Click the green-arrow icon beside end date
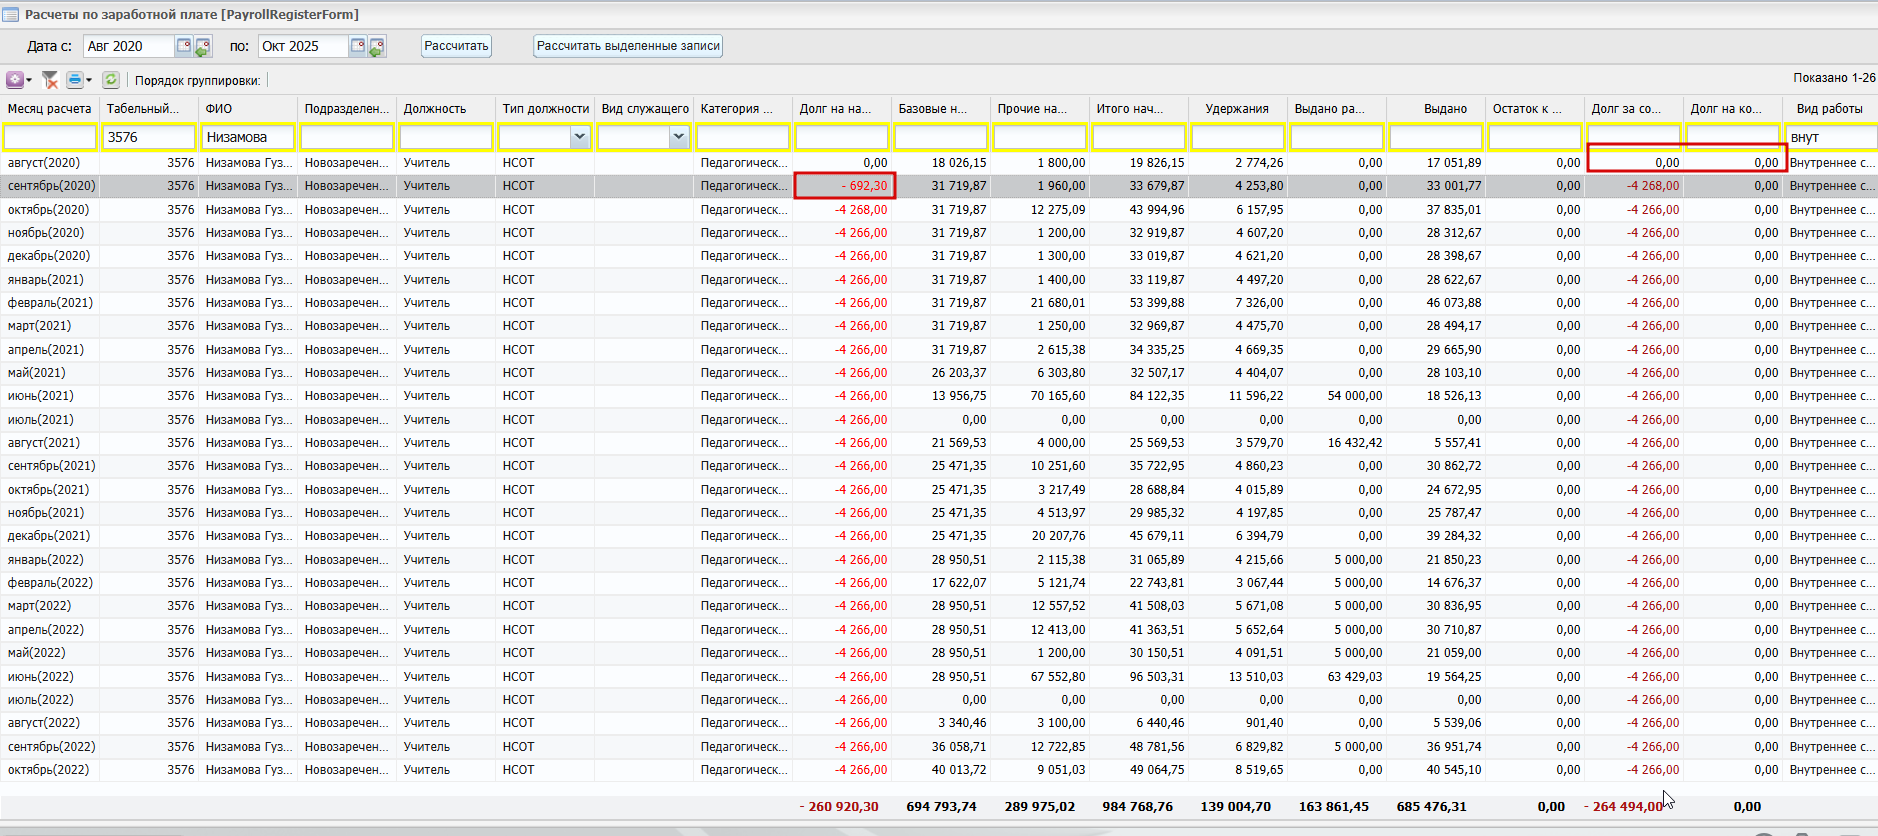 tap(377, 46)
